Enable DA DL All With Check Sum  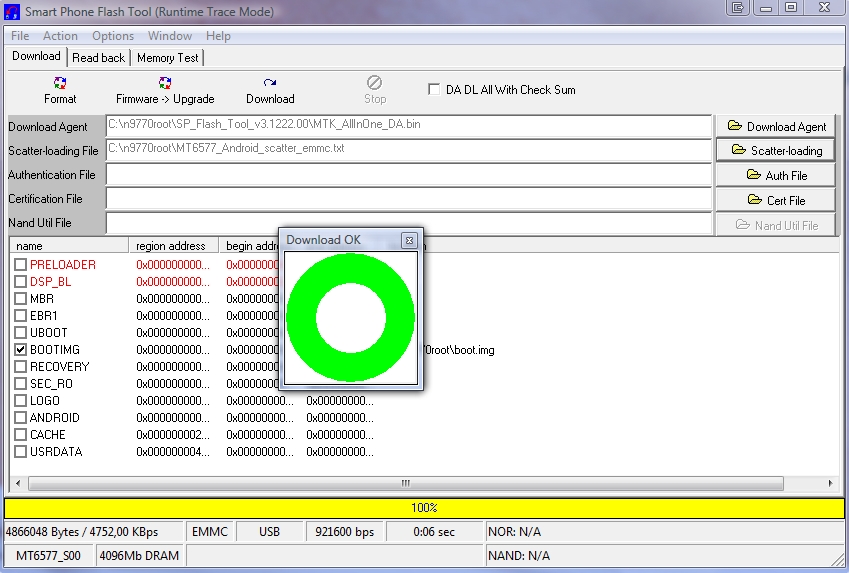(434, 89)
